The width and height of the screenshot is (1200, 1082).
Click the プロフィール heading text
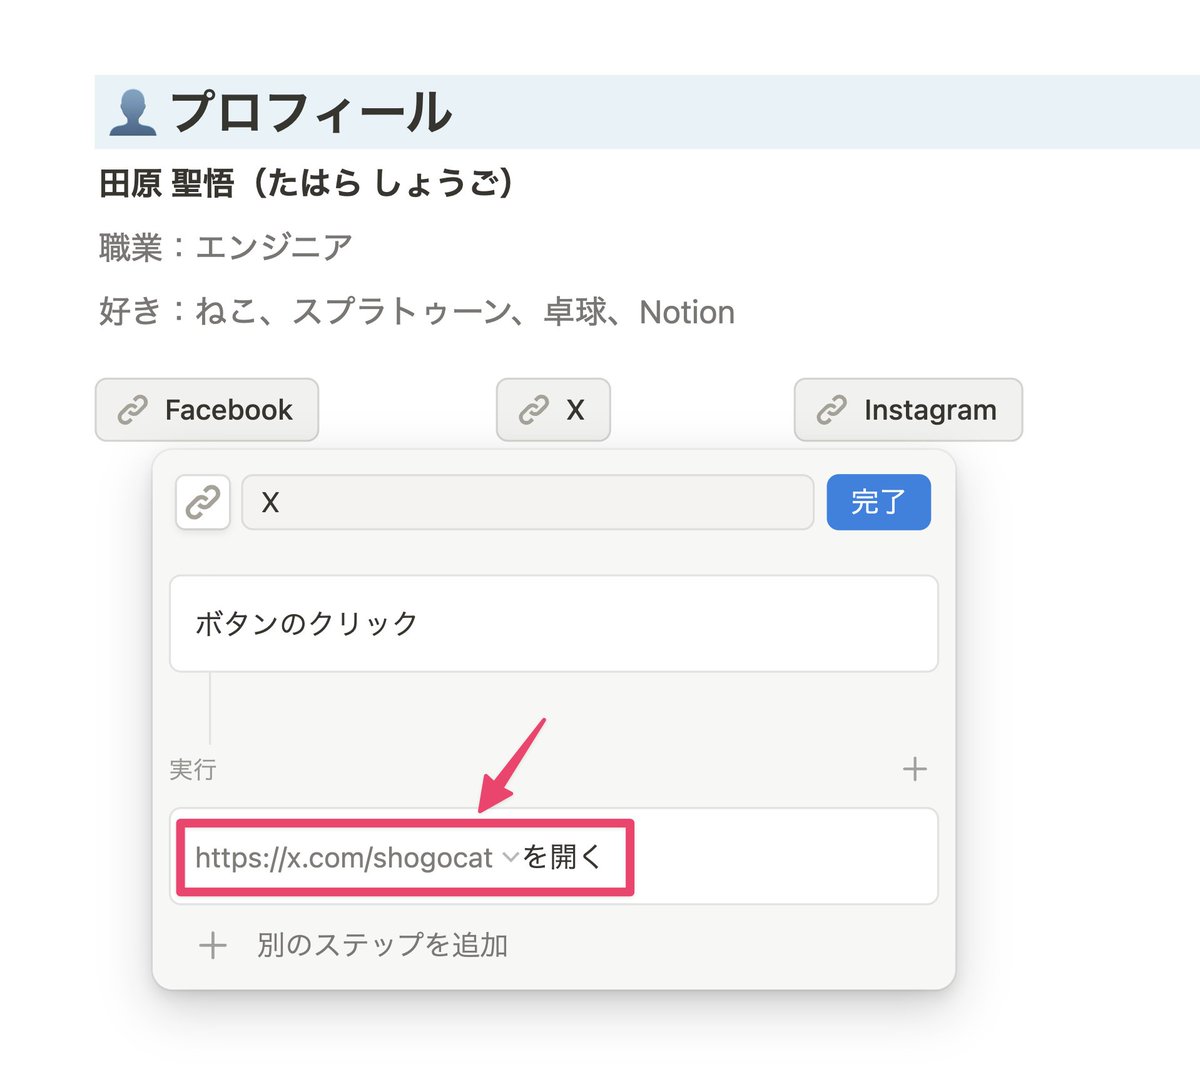pos(311,112)
